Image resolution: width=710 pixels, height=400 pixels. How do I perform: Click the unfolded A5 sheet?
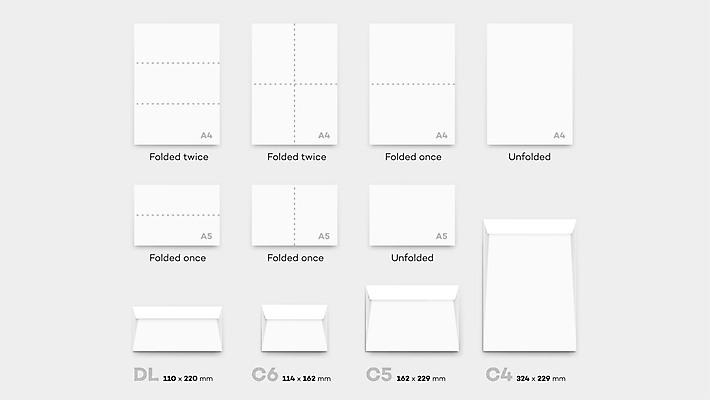click(412, 215)
